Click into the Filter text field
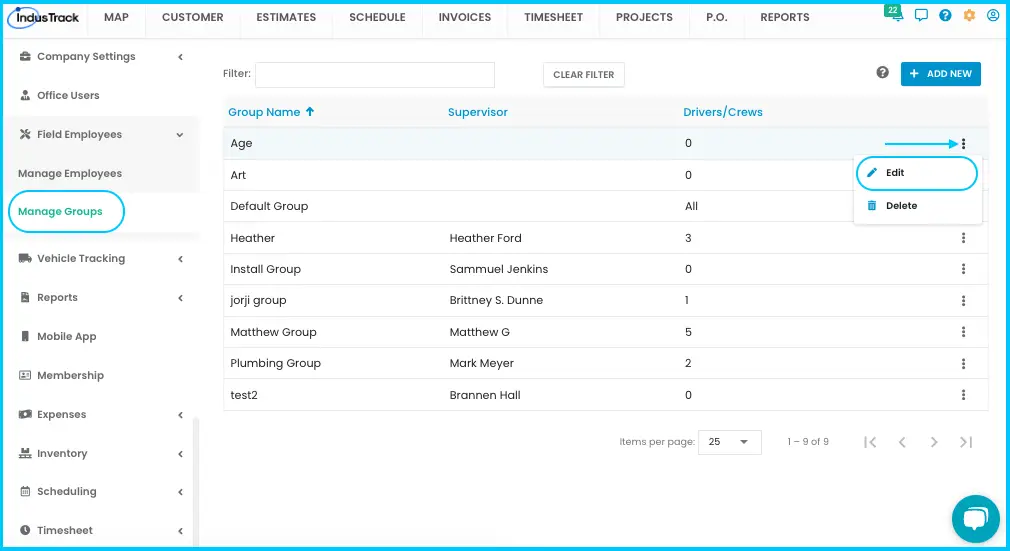The width and height of the screenshot is (1010, 551). coord(375,75)
